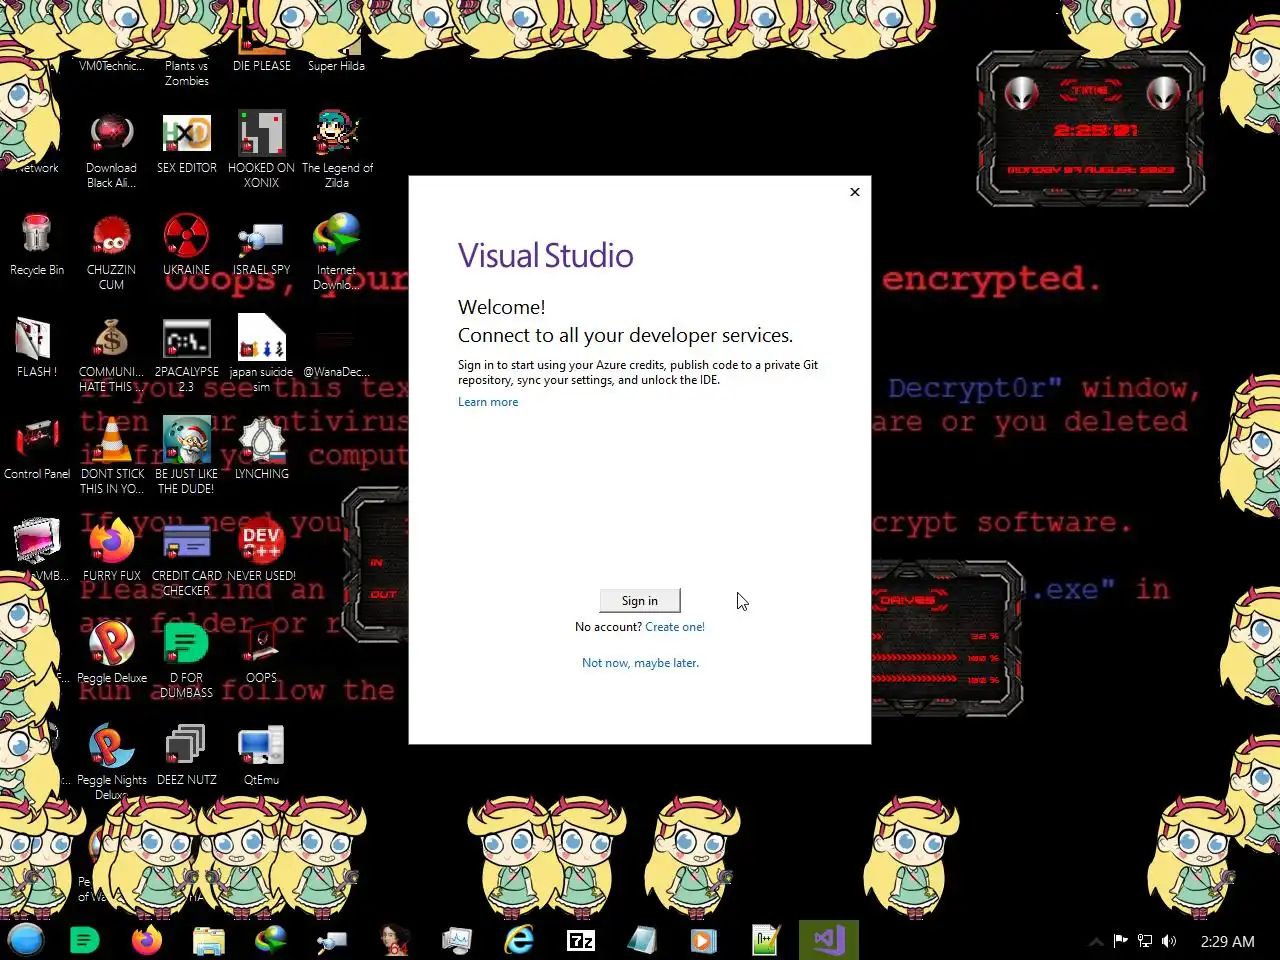Viewport: 1280px width, 960px height.
Task: Open the FURRY FUX Firefox shortcut
Action: point(111,551)
